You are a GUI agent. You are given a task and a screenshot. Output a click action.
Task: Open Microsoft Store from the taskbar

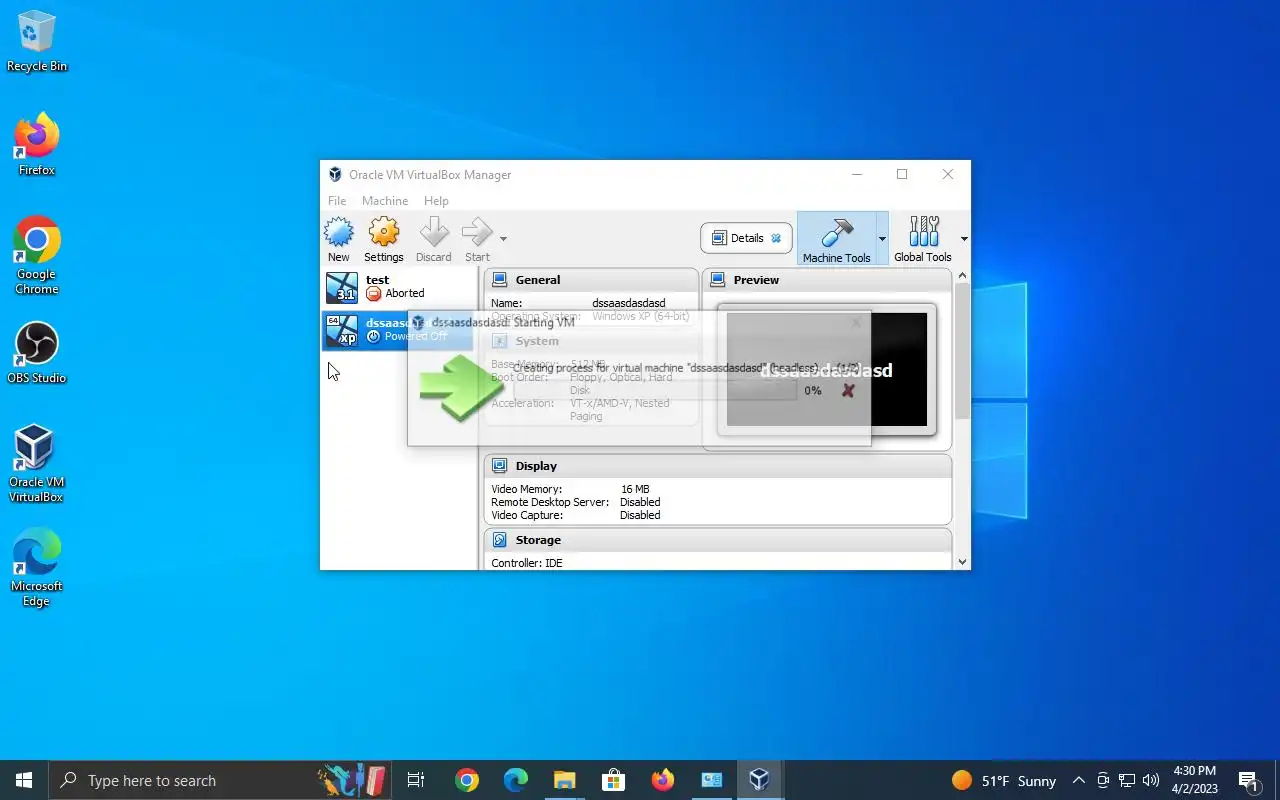pyautogui.click(x=613, y=780)
